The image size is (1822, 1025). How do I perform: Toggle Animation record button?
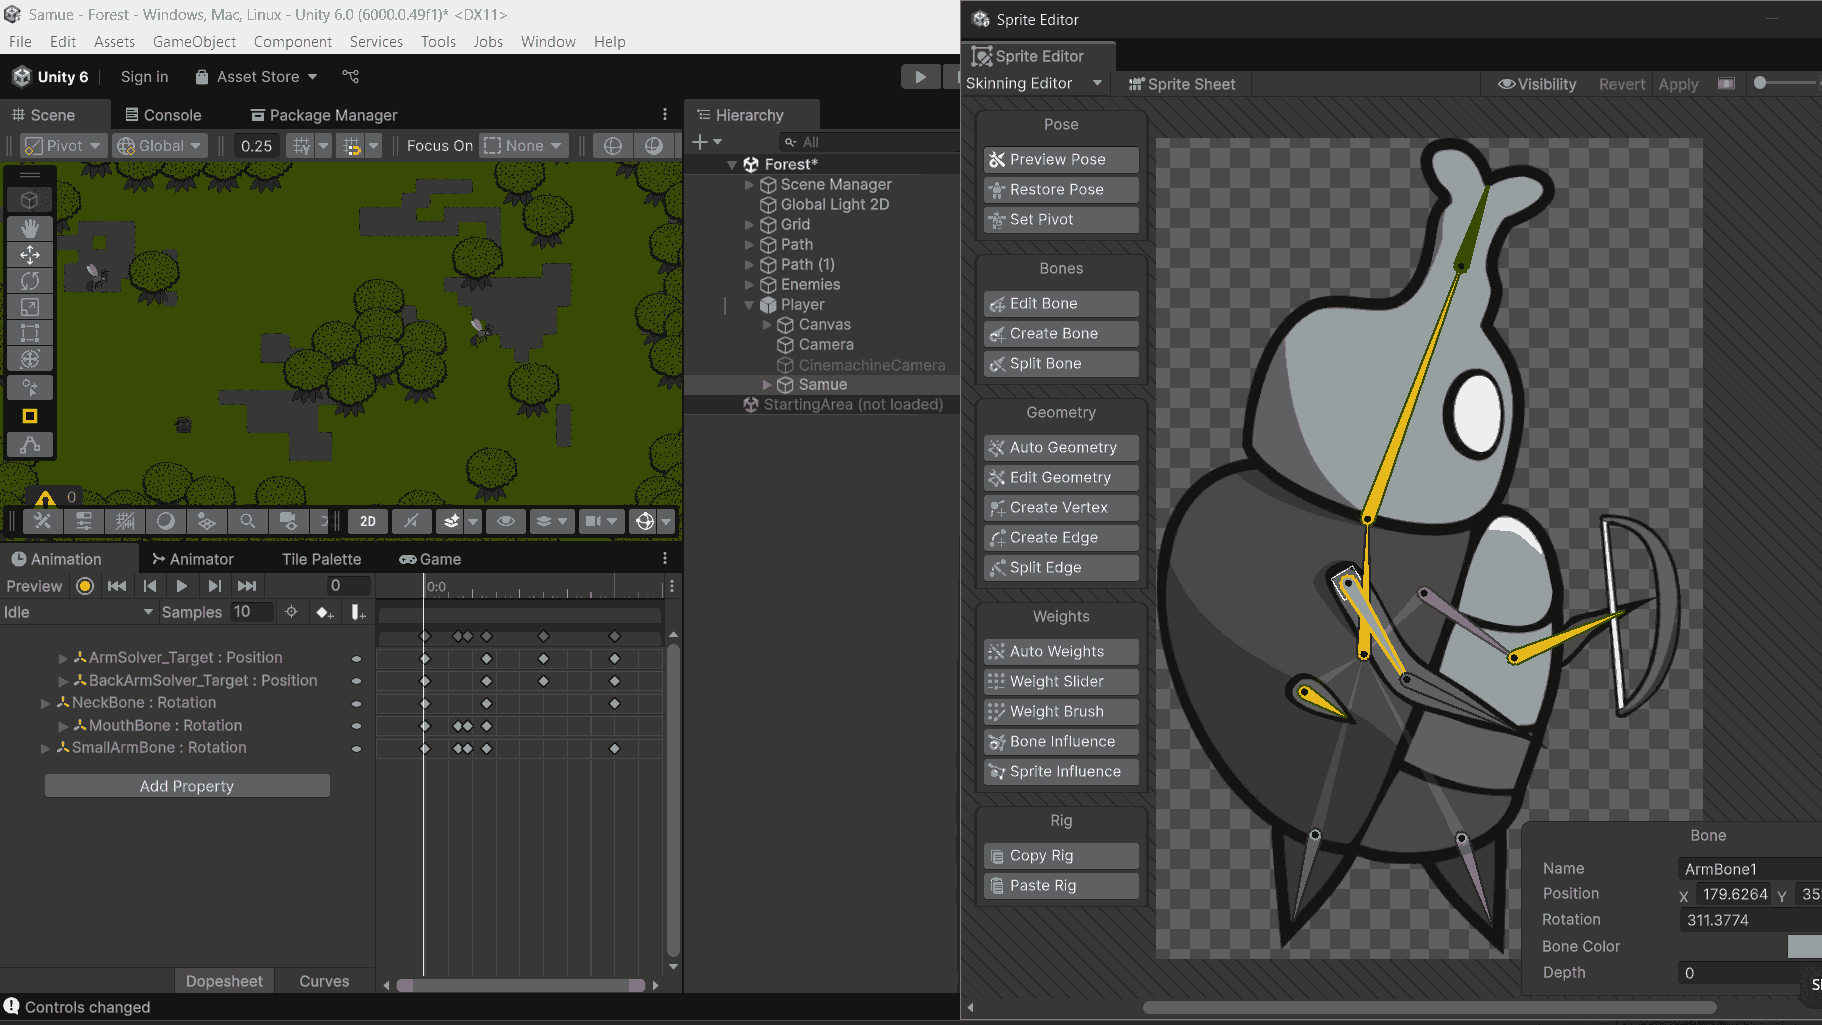(x=85, y=586)
